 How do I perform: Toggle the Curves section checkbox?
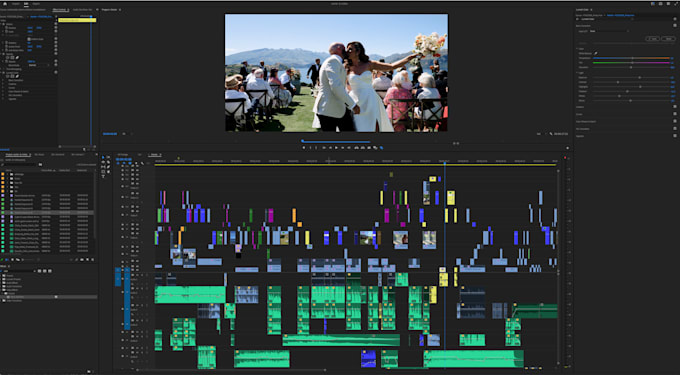point(675,114)
